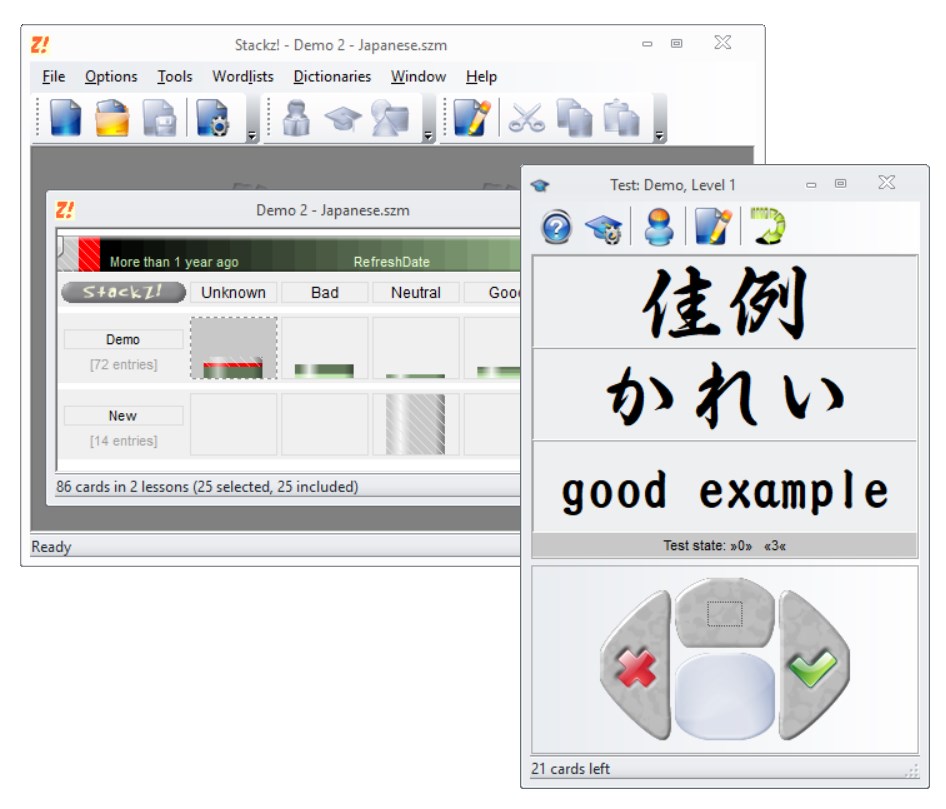This screenshot has height=809, width=946.
Task: Click the center blue button of answer pad
Action: (725, 696)
